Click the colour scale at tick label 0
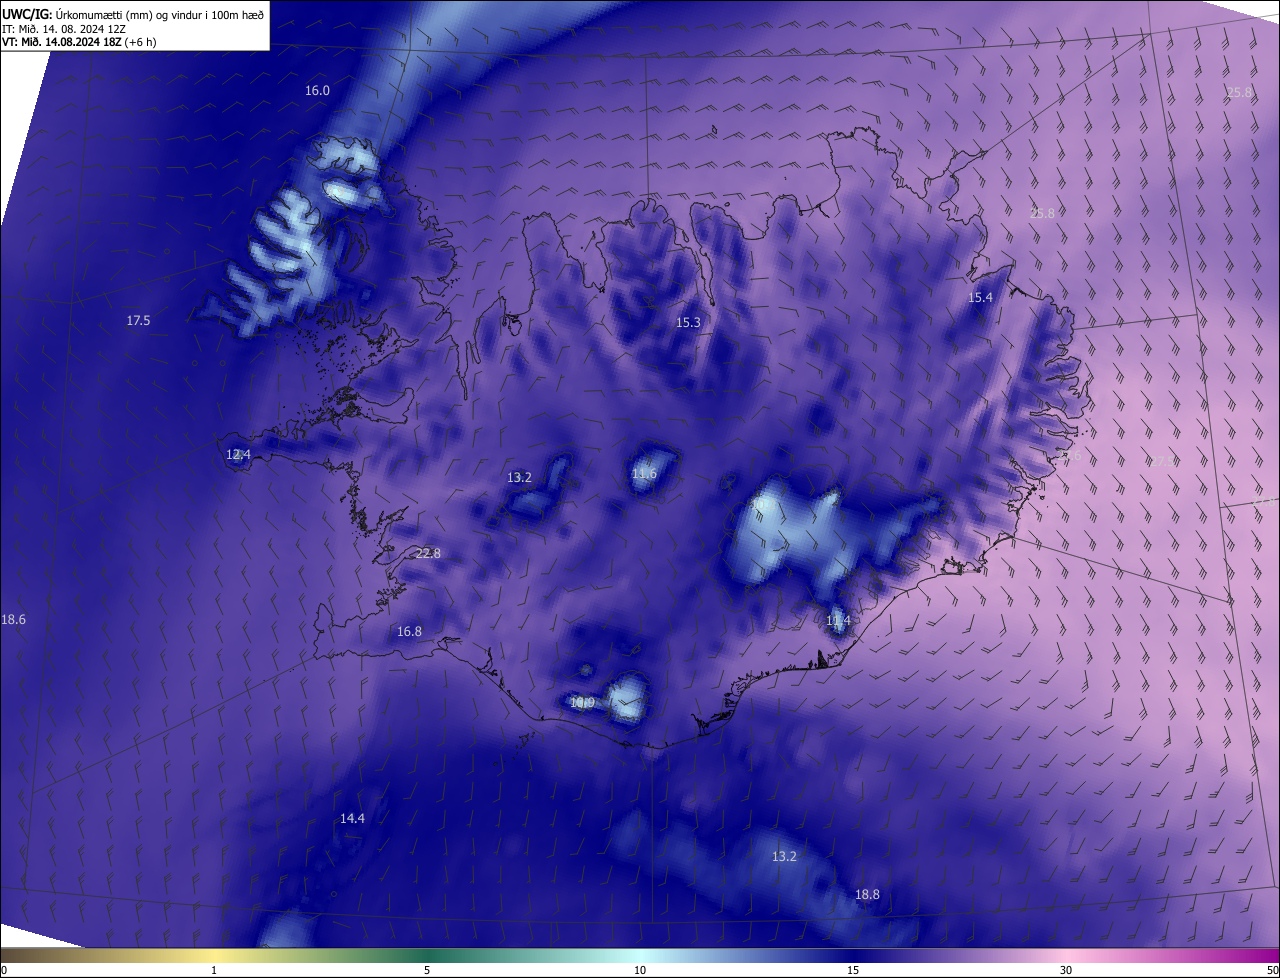The height and width of the screenshot is (978, 1280). pyautogui.click(x=4, y=970)
